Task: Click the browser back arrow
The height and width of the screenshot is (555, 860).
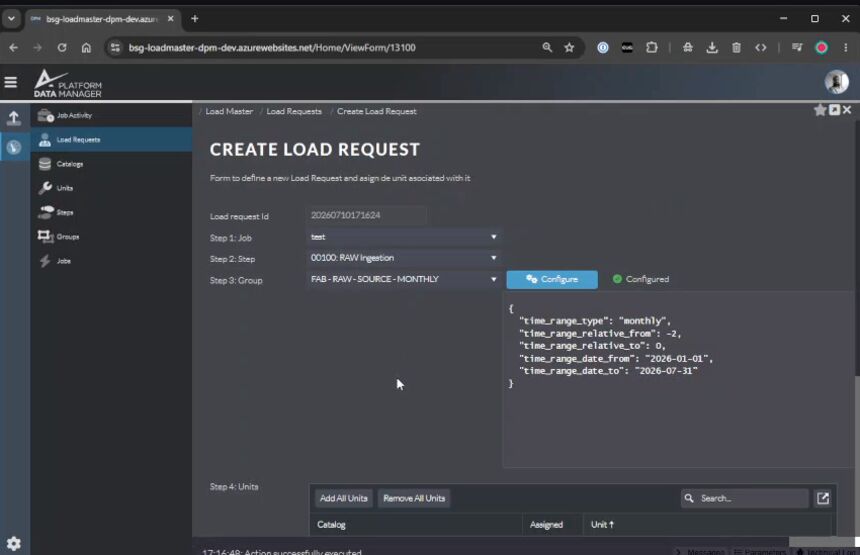Action: click(14, 48)
